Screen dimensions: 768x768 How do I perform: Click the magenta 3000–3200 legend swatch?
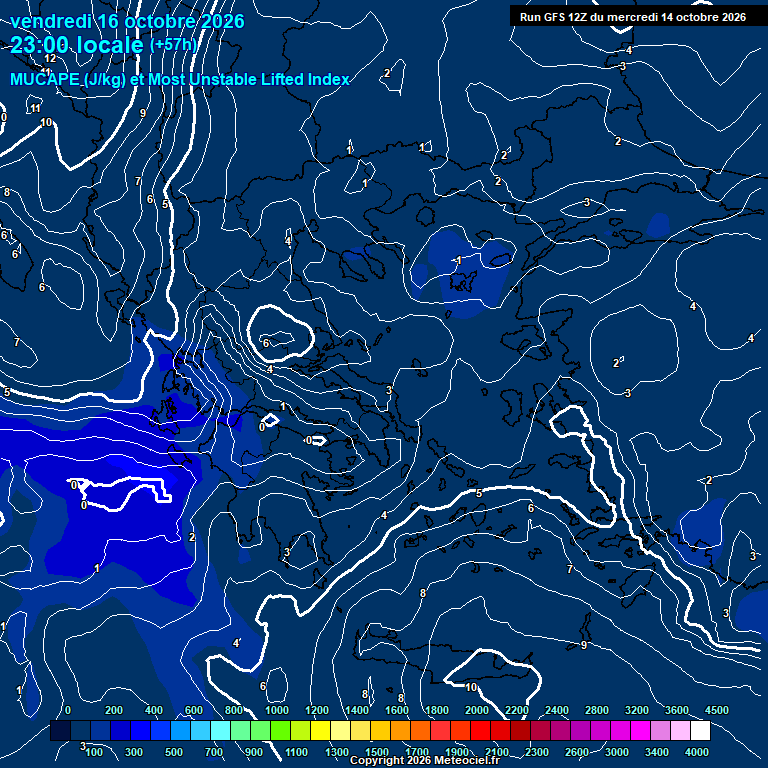coord(621,730)
